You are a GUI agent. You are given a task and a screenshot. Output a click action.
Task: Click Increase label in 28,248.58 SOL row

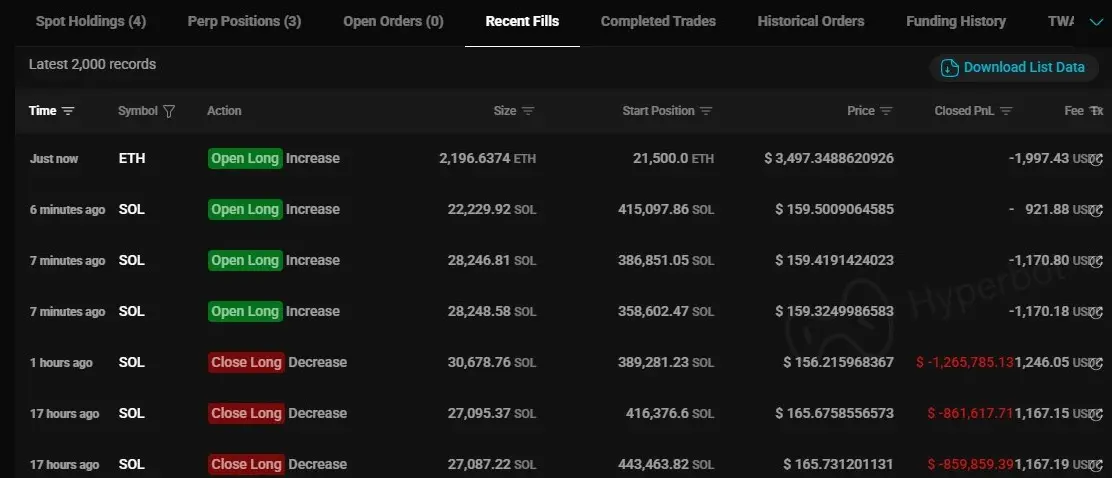(x=313, y=311)
